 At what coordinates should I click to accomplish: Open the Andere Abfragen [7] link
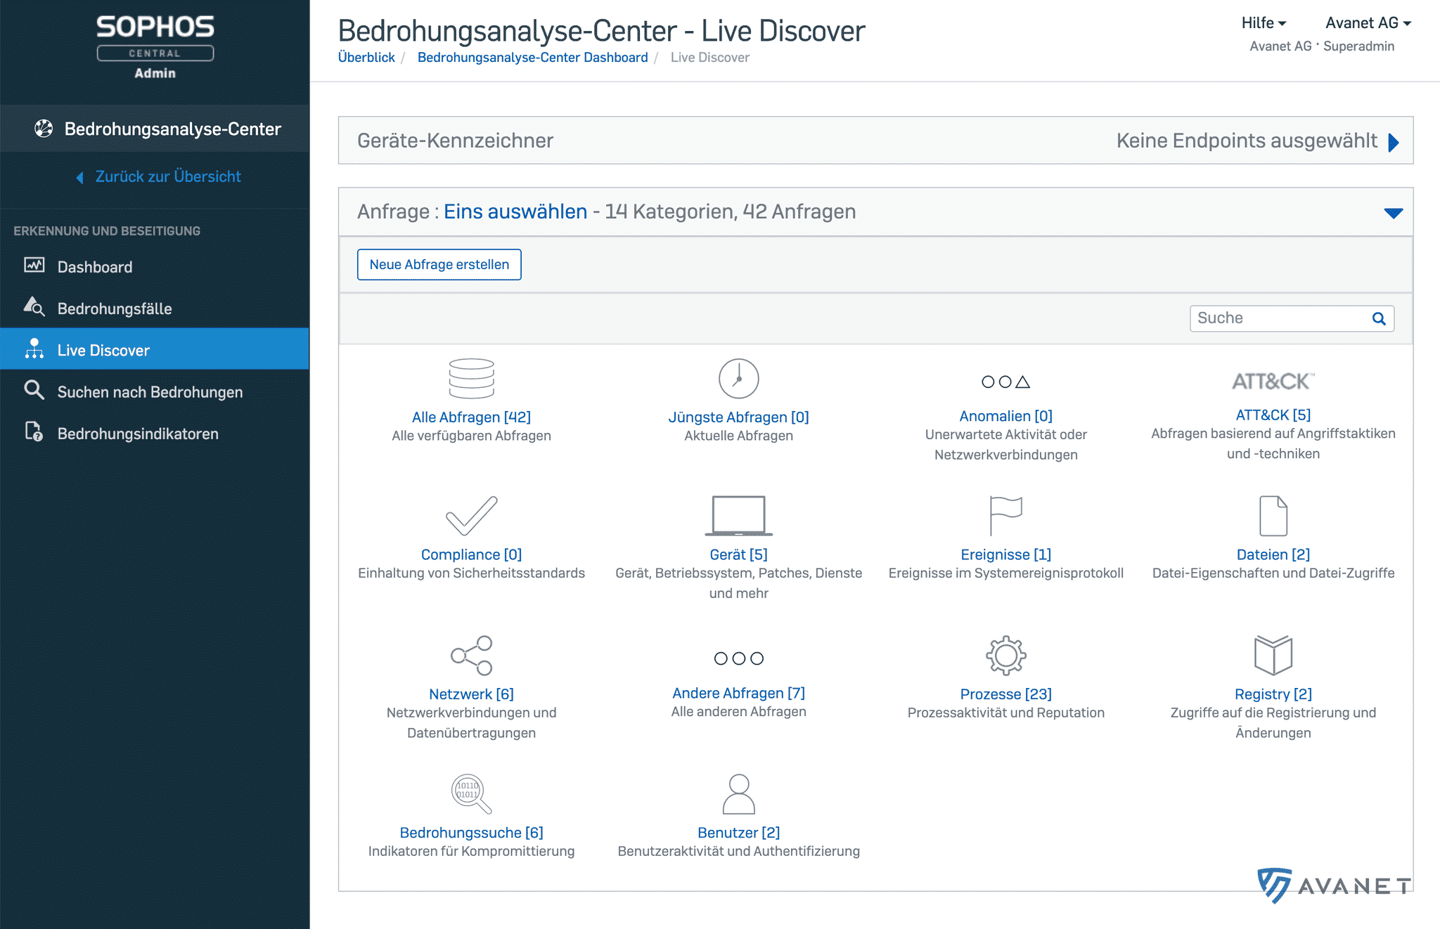click(x=739, y=693)
